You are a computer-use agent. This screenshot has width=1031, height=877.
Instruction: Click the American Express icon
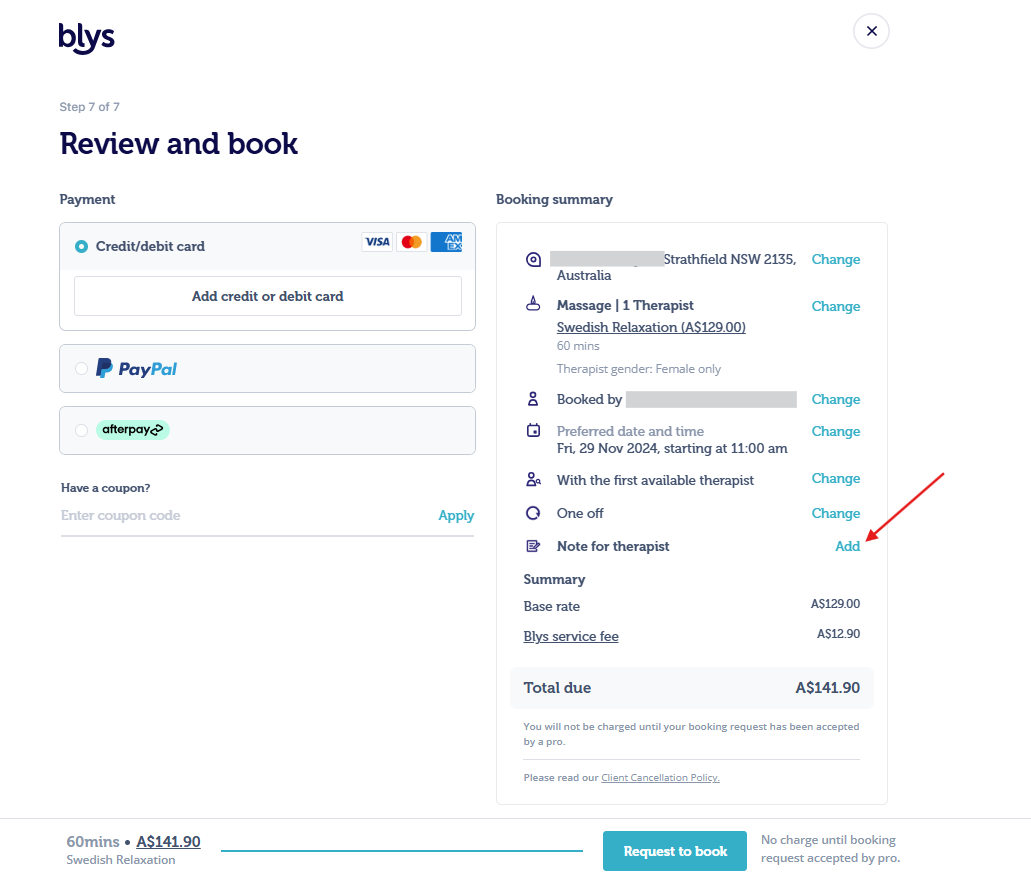(446, 242)
